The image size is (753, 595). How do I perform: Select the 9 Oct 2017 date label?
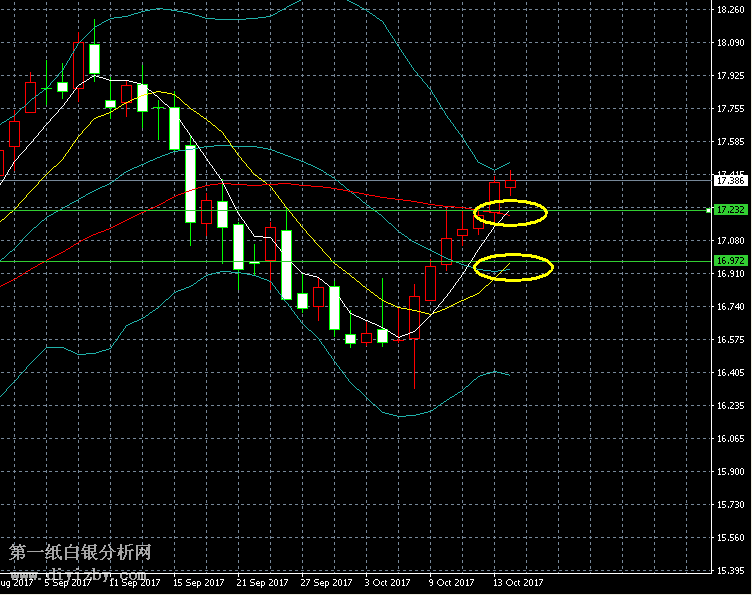[454, 582]
